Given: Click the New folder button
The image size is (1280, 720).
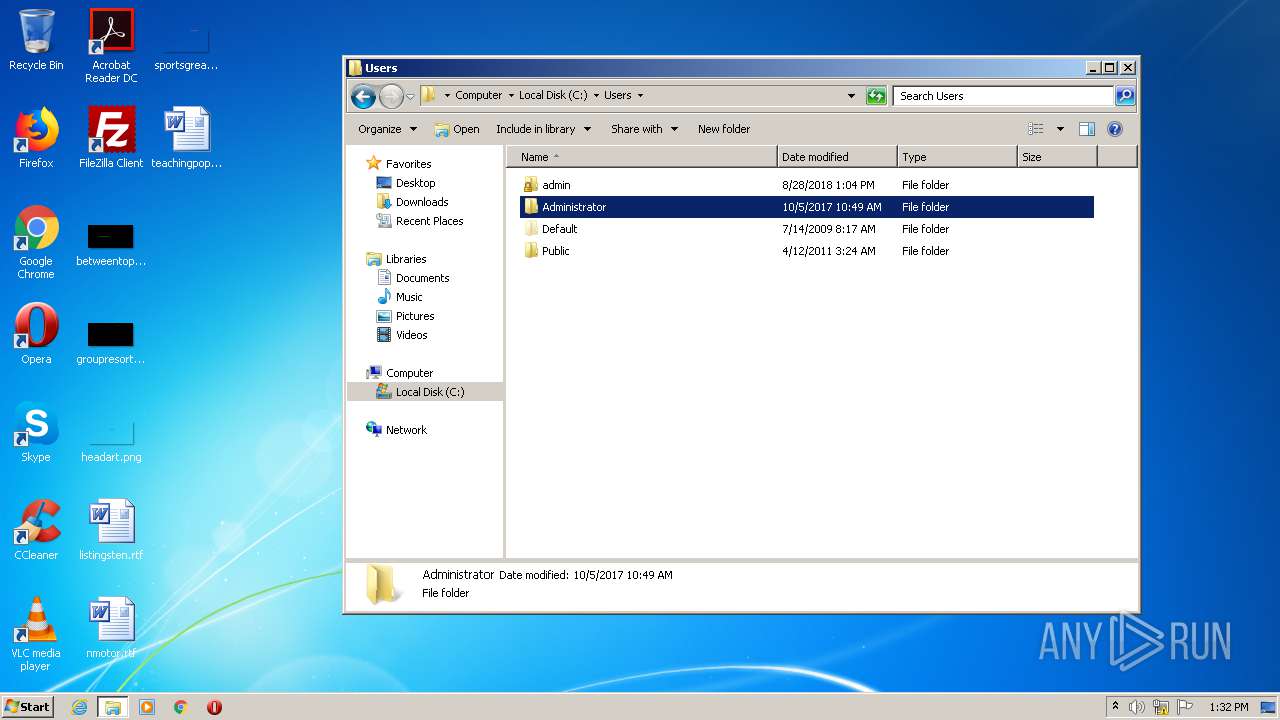Looking at the screenshot, I should click(723, 129).
